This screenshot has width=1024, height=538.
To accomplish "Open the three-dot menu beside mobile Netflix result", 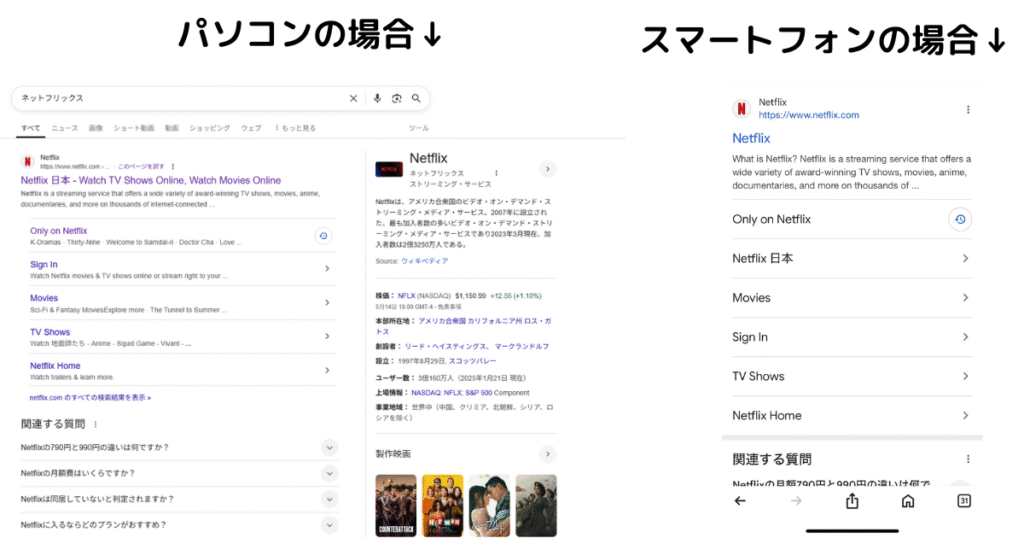I will click(967, 109).
